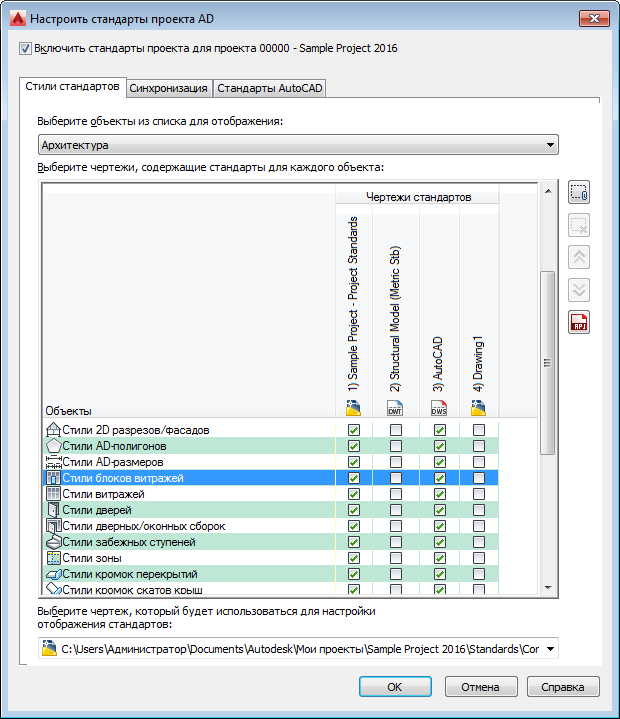The height and width of the screenshot is (719, 620).
Task: Click the move down double-chevron button
Action: coord(579,290)
